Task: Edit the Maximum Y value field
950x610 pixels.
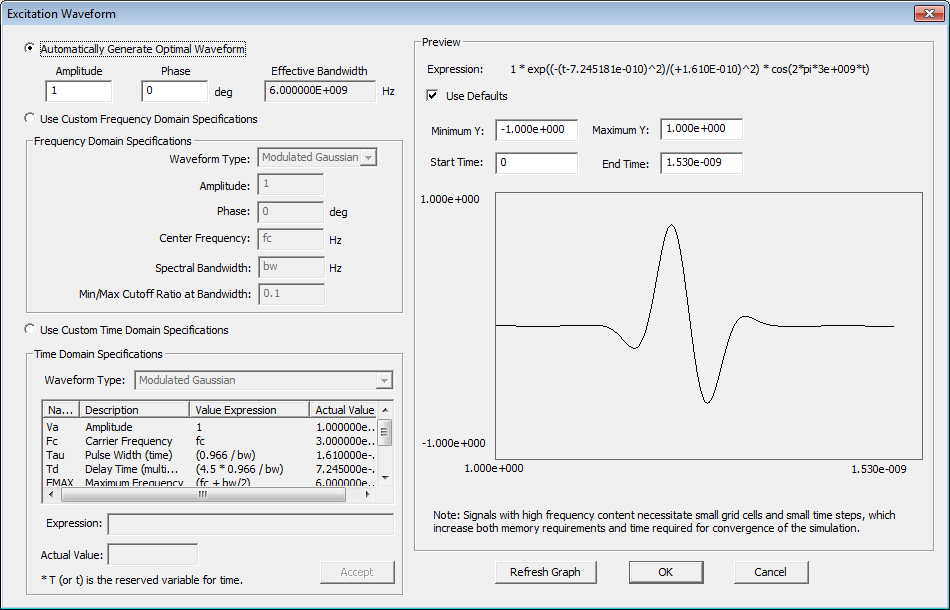Action: click(x=700, y=130)
